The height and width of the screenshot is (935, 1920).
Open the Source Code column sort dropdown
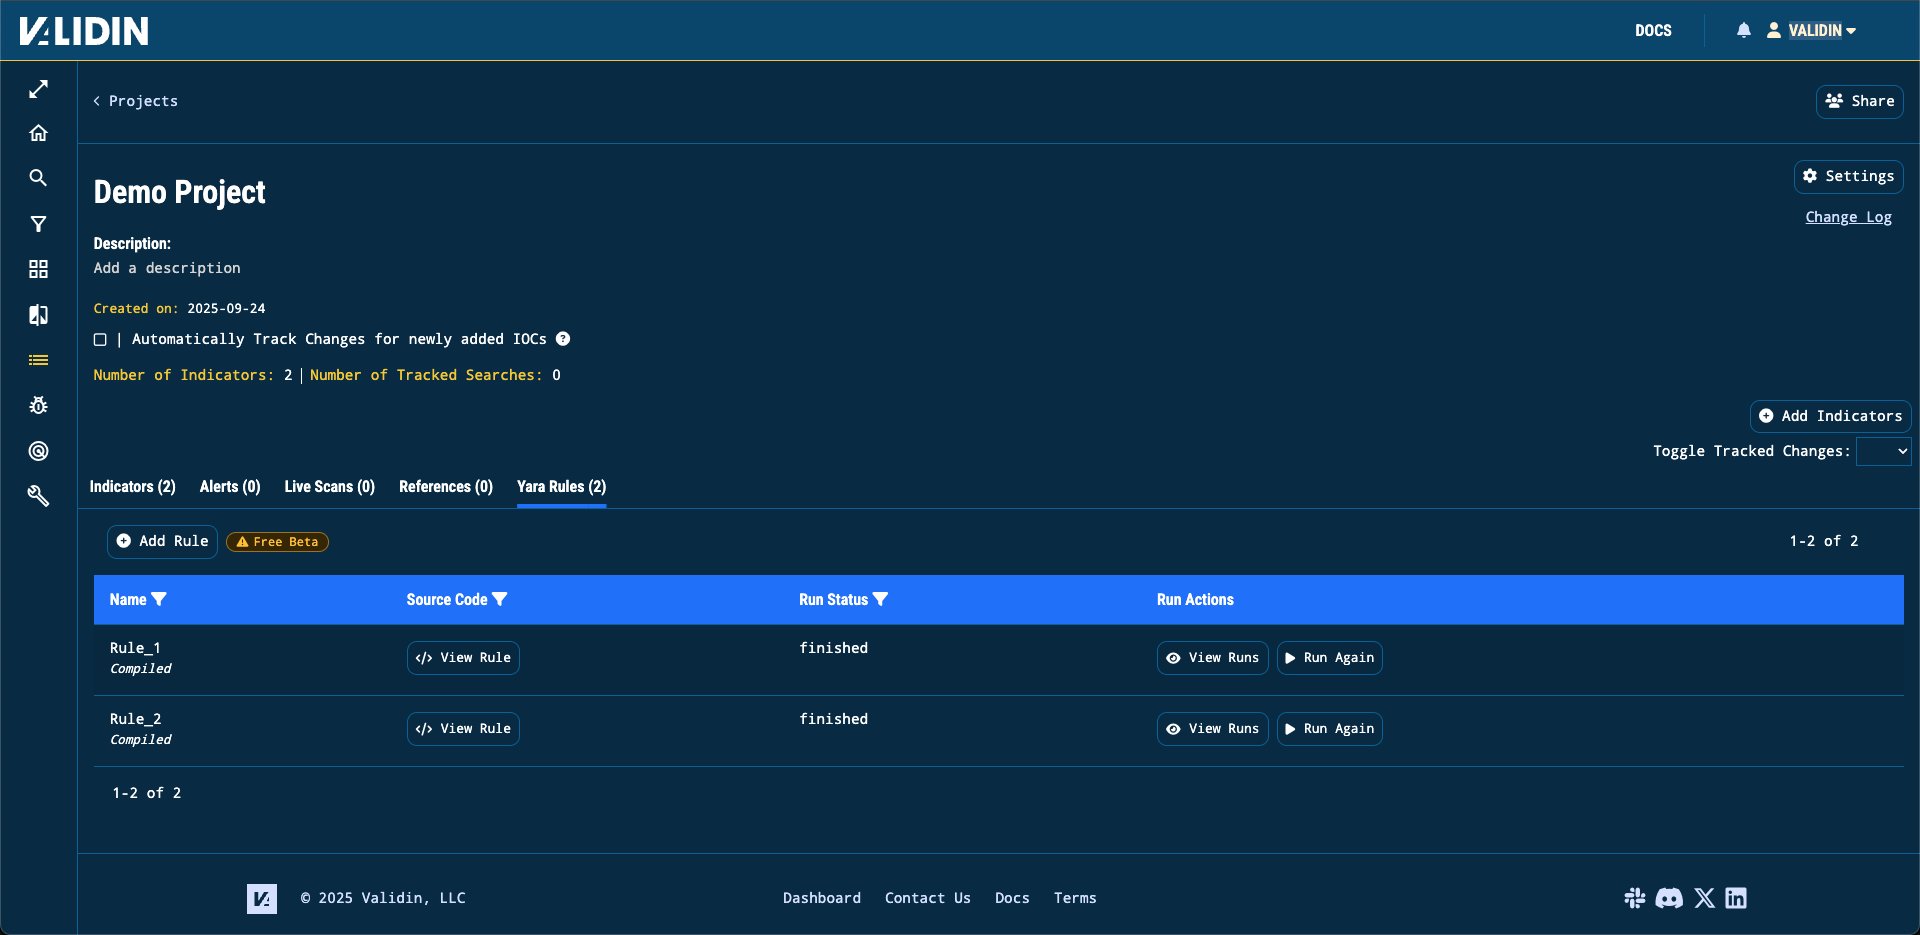coord(502,599)
